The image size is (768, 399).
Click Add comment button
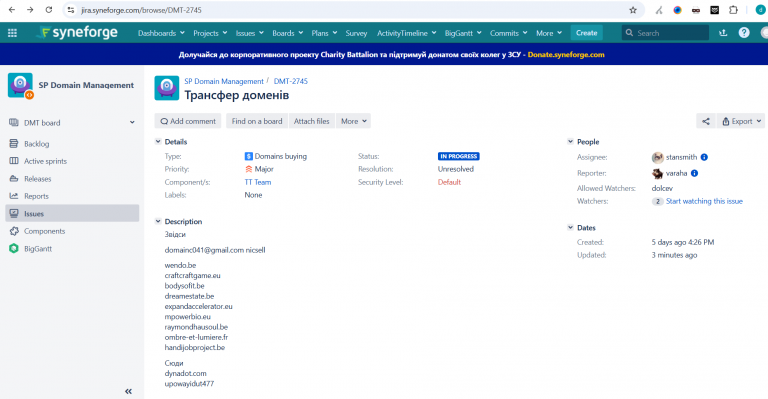click(188, 121)
